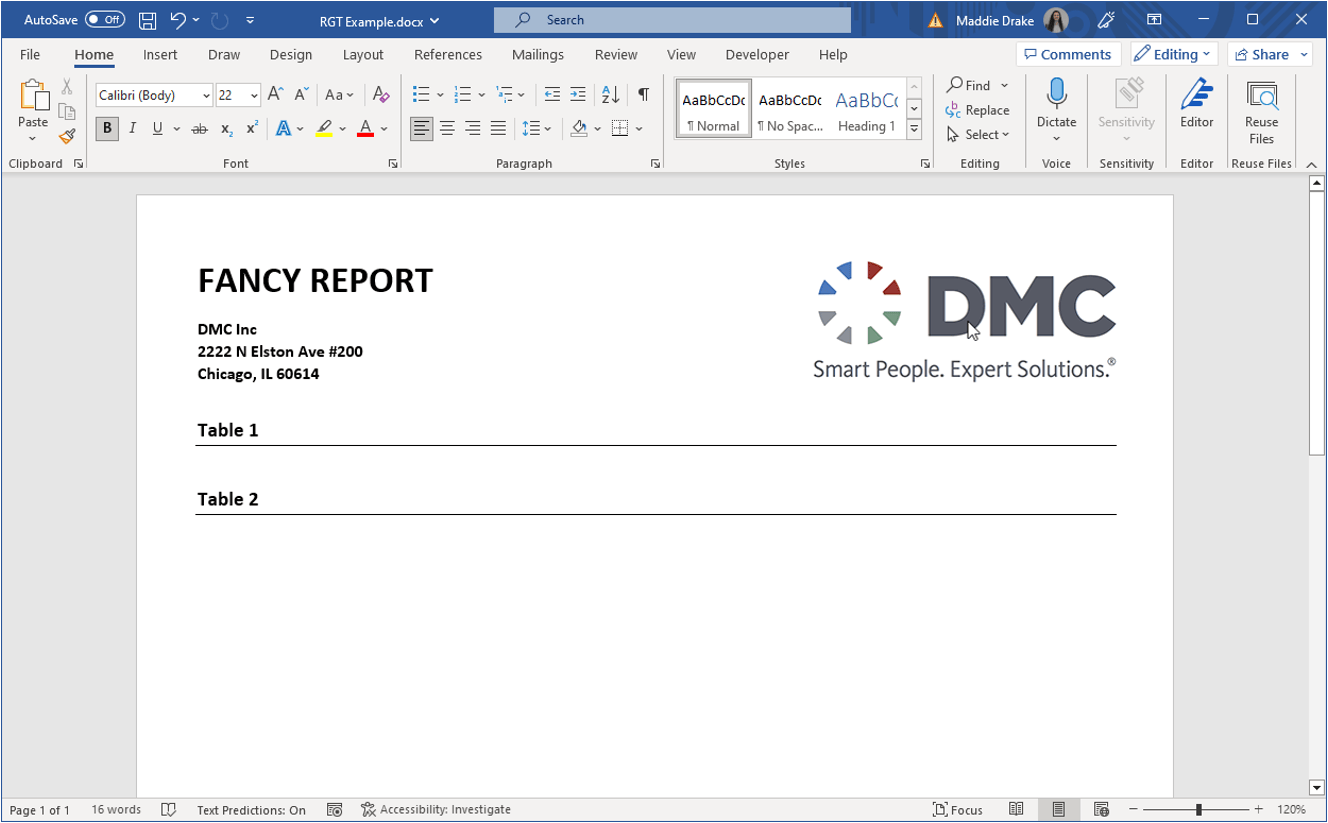Apply subscript formatting
Image resolution: width=1328 pixels, height=823 pixels.
pos(227,128)
